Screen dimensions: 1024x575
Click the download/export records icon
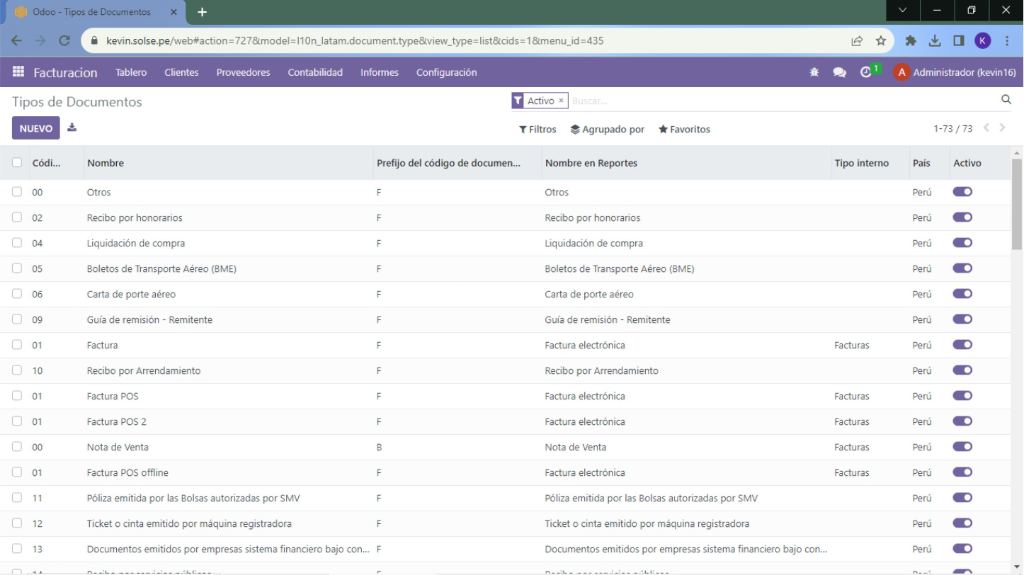(72, 128)
